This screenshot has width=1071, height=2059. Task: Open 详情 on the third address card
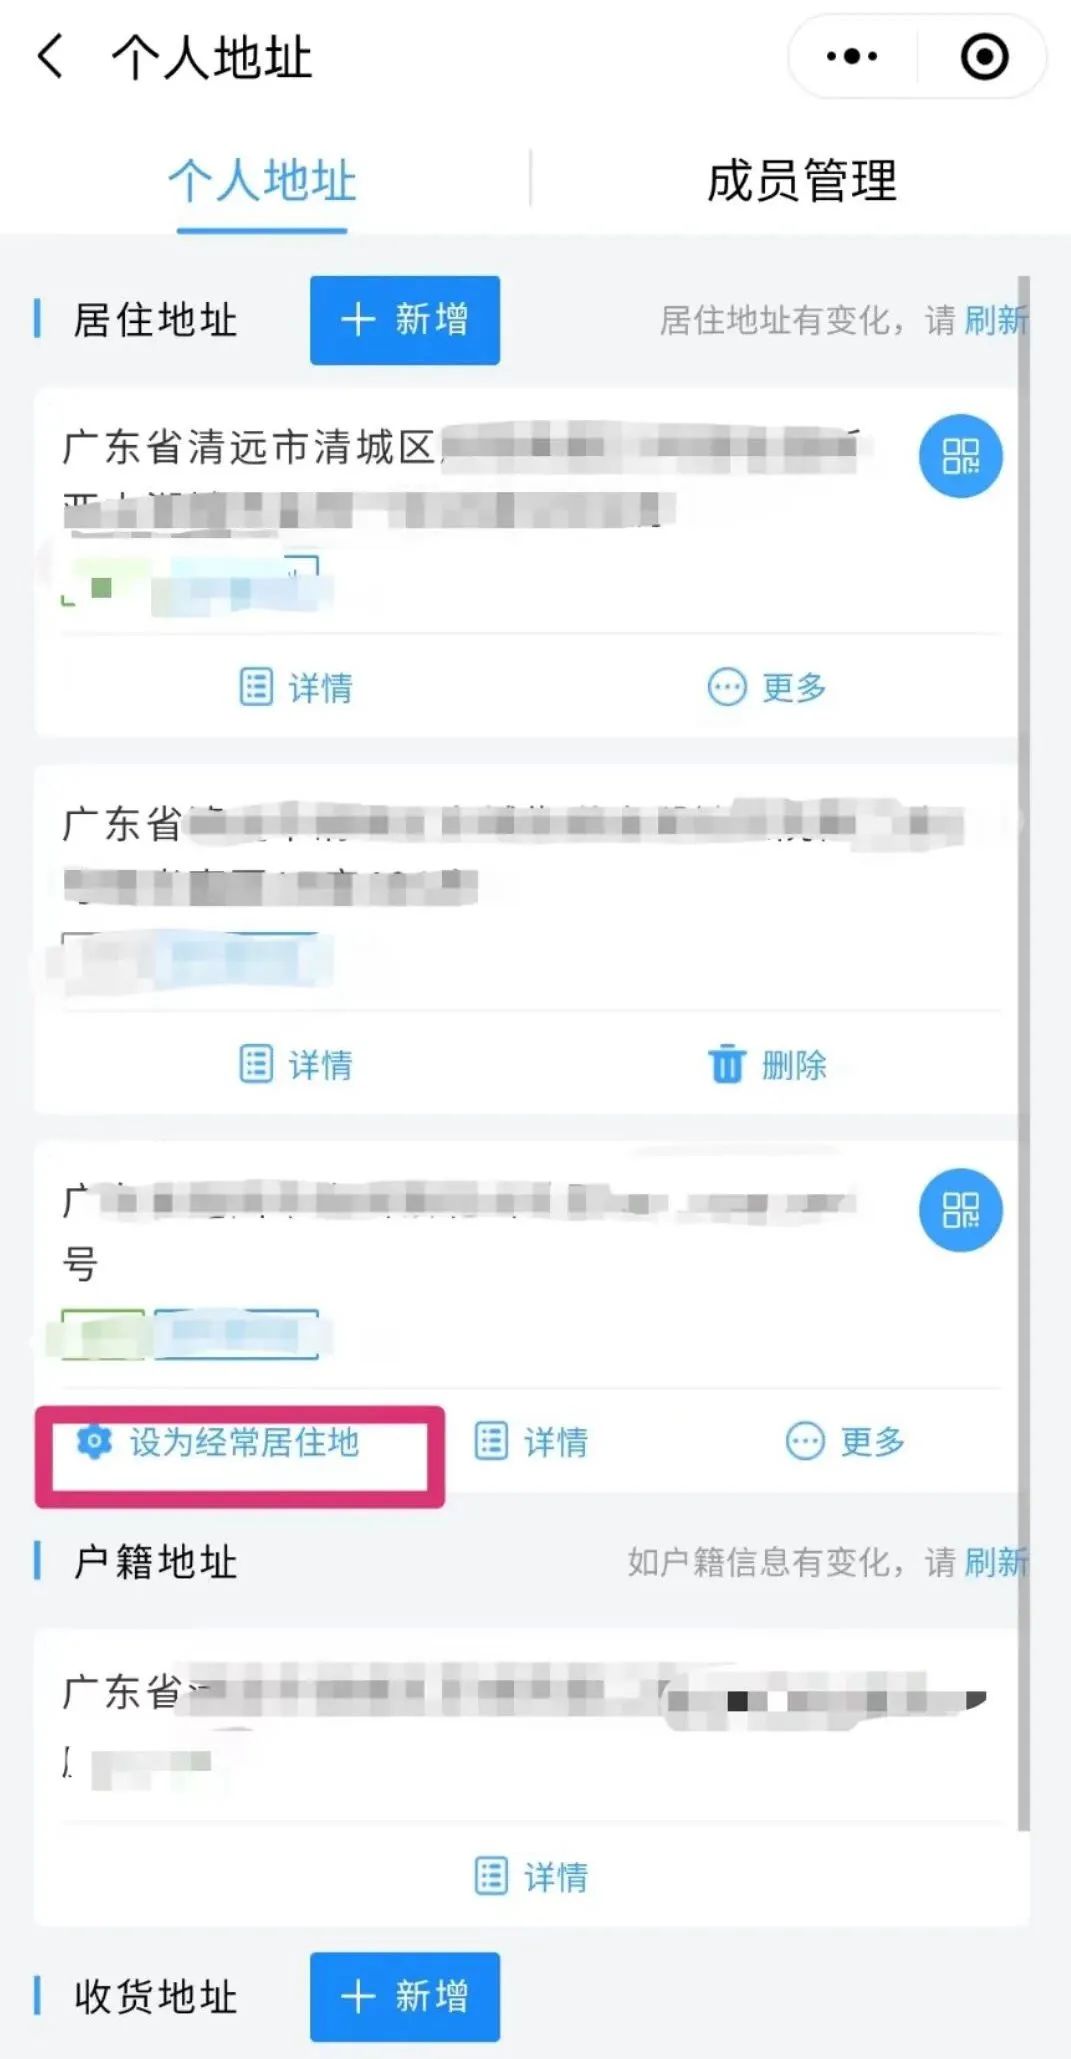pos(531,1441)
